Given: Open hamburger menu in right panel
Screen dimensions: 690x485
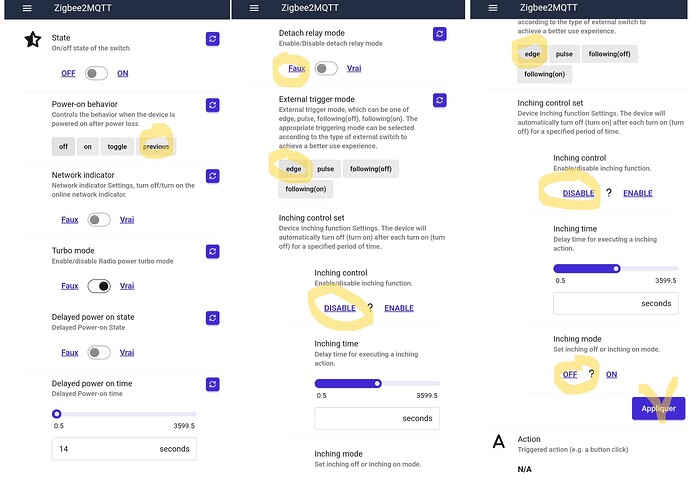Looking at the screenshot, I should (x=492, y=8).
